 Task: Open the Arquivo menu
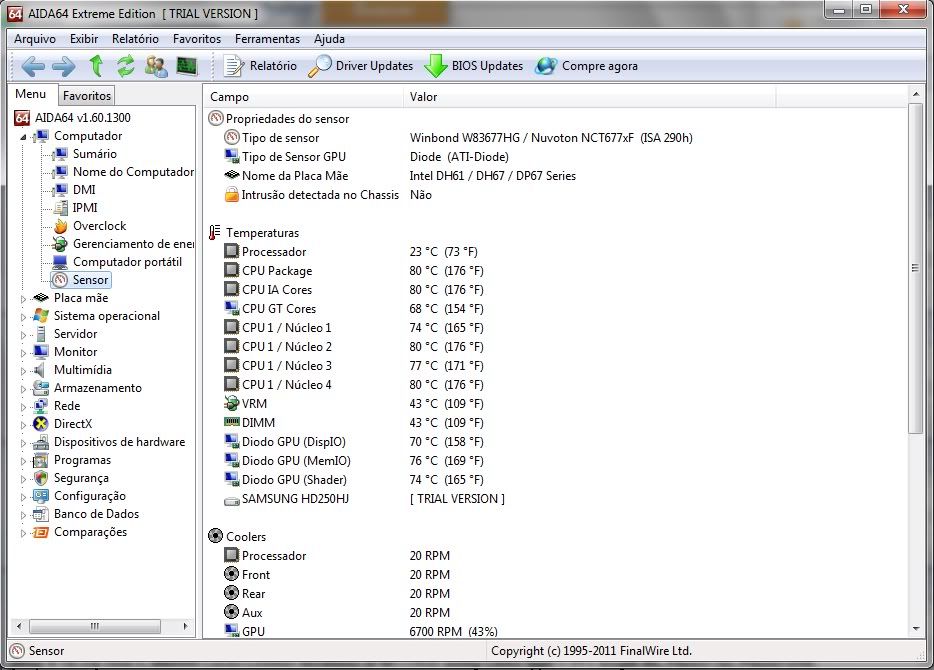tap(35, 39)
